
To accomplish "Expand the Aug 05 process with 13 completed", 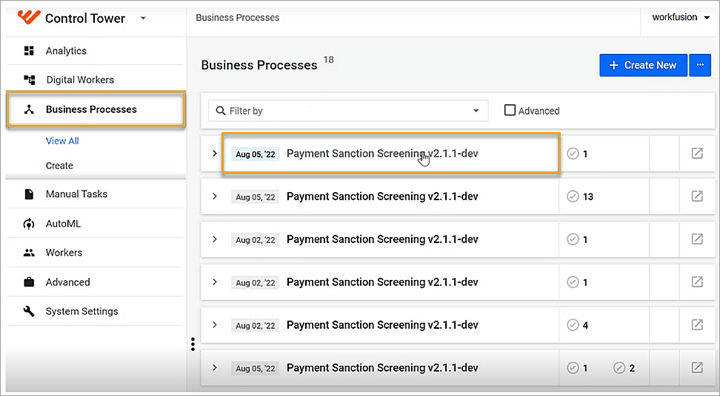I will click(x=214, y=196).
